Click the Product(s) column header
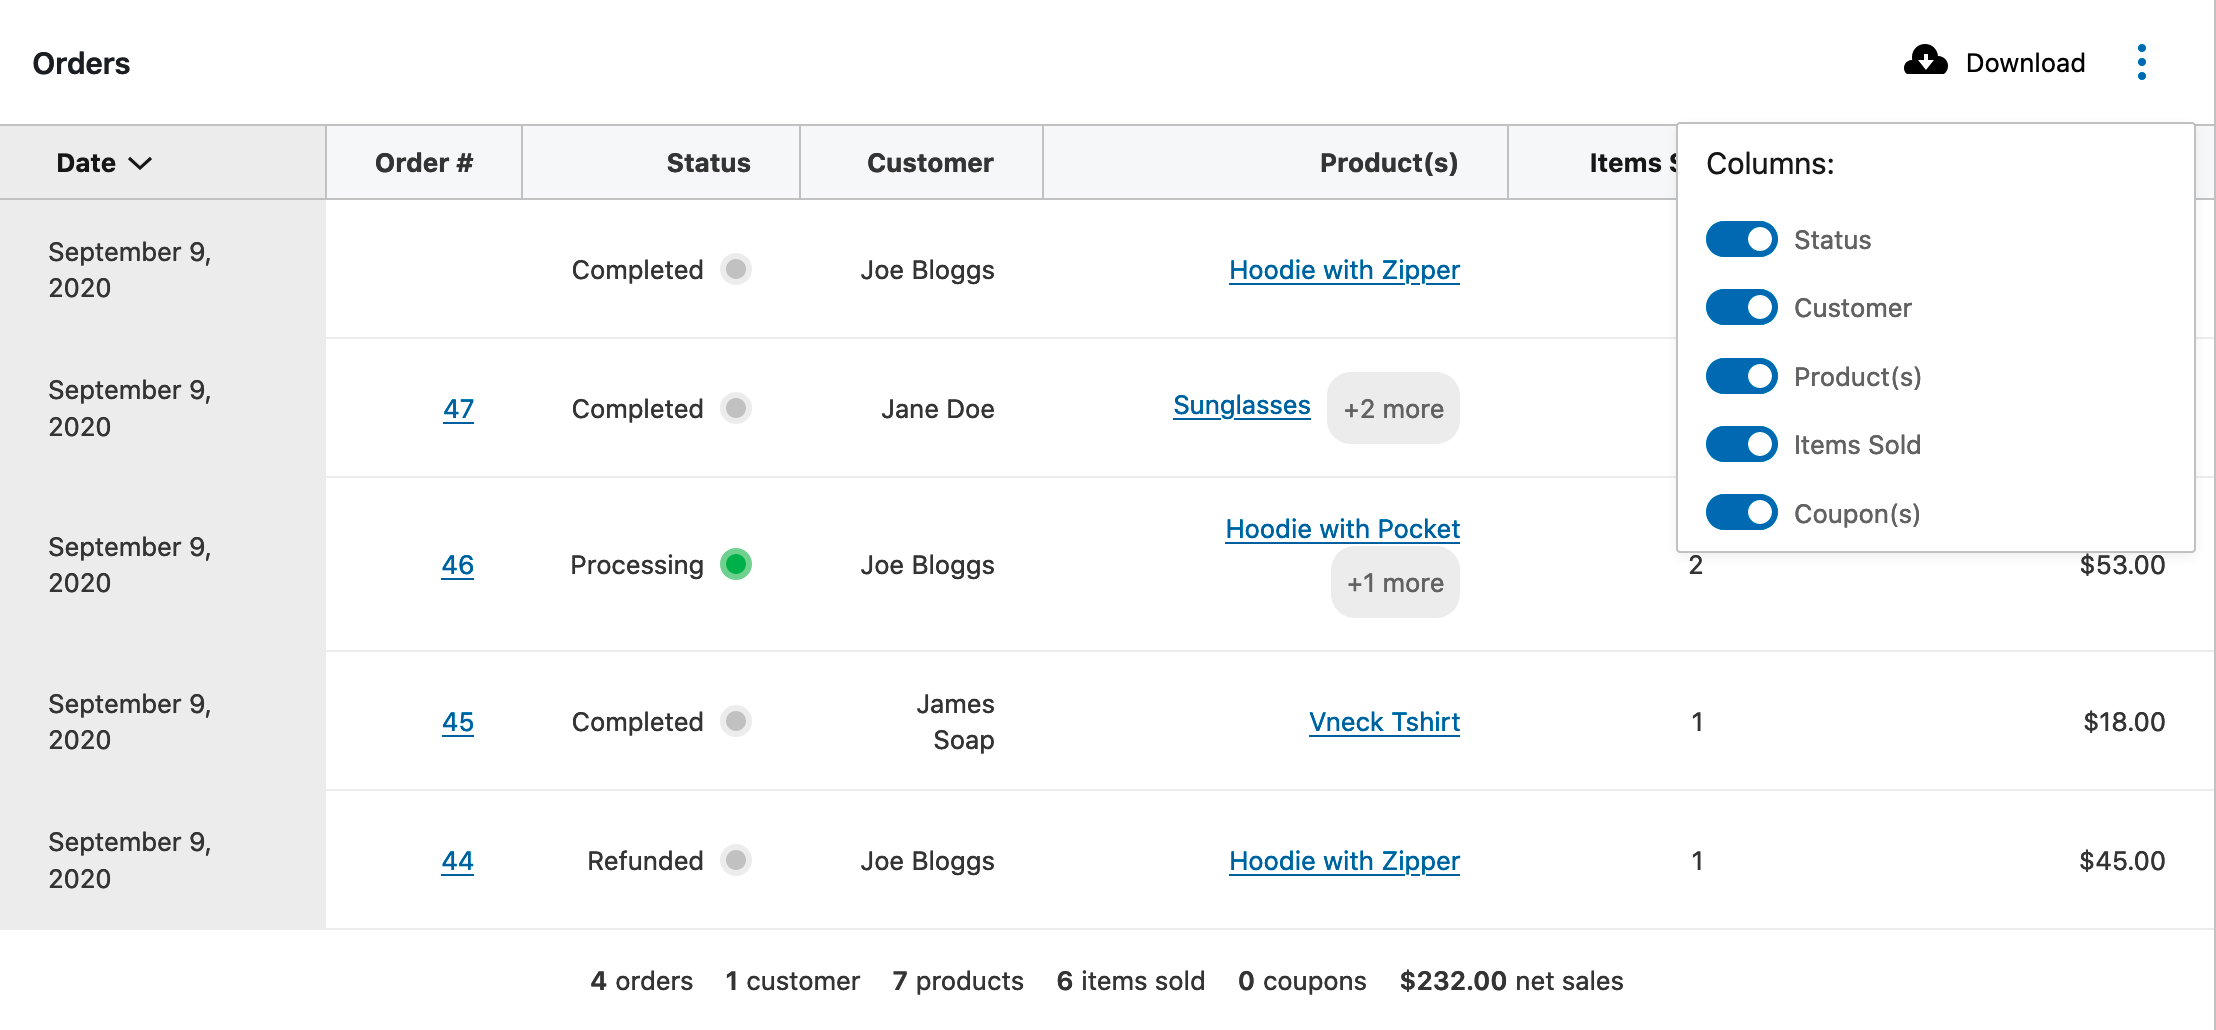Image resolution: width=2216 pixels, height=1030 pixels. 1388,162
